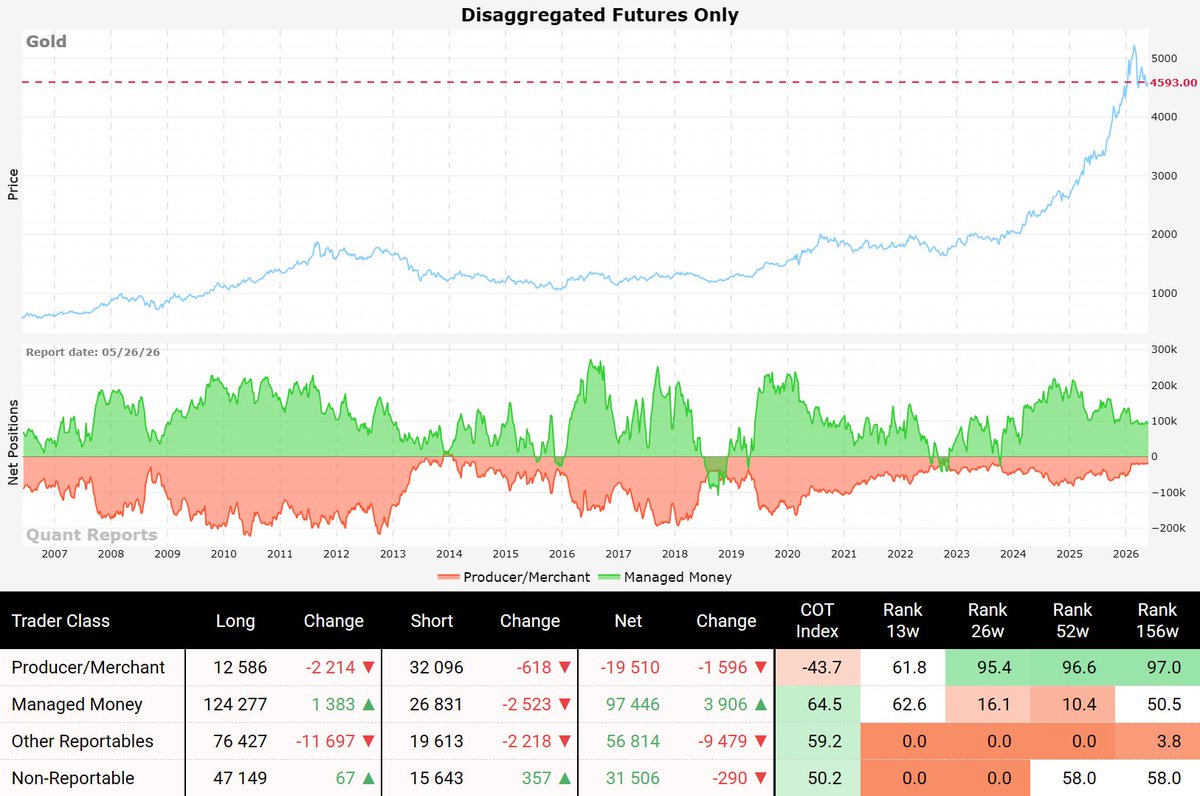Select the Producer/Merchant row label in the table

tap(88, 667)
